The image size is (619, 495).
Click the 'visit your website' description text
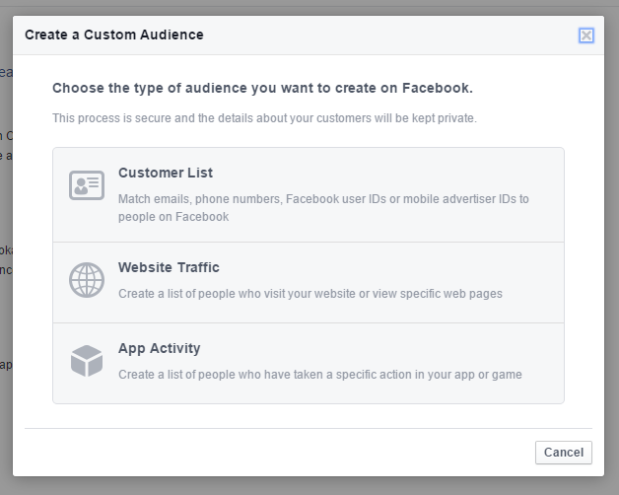tap(310, 294)
